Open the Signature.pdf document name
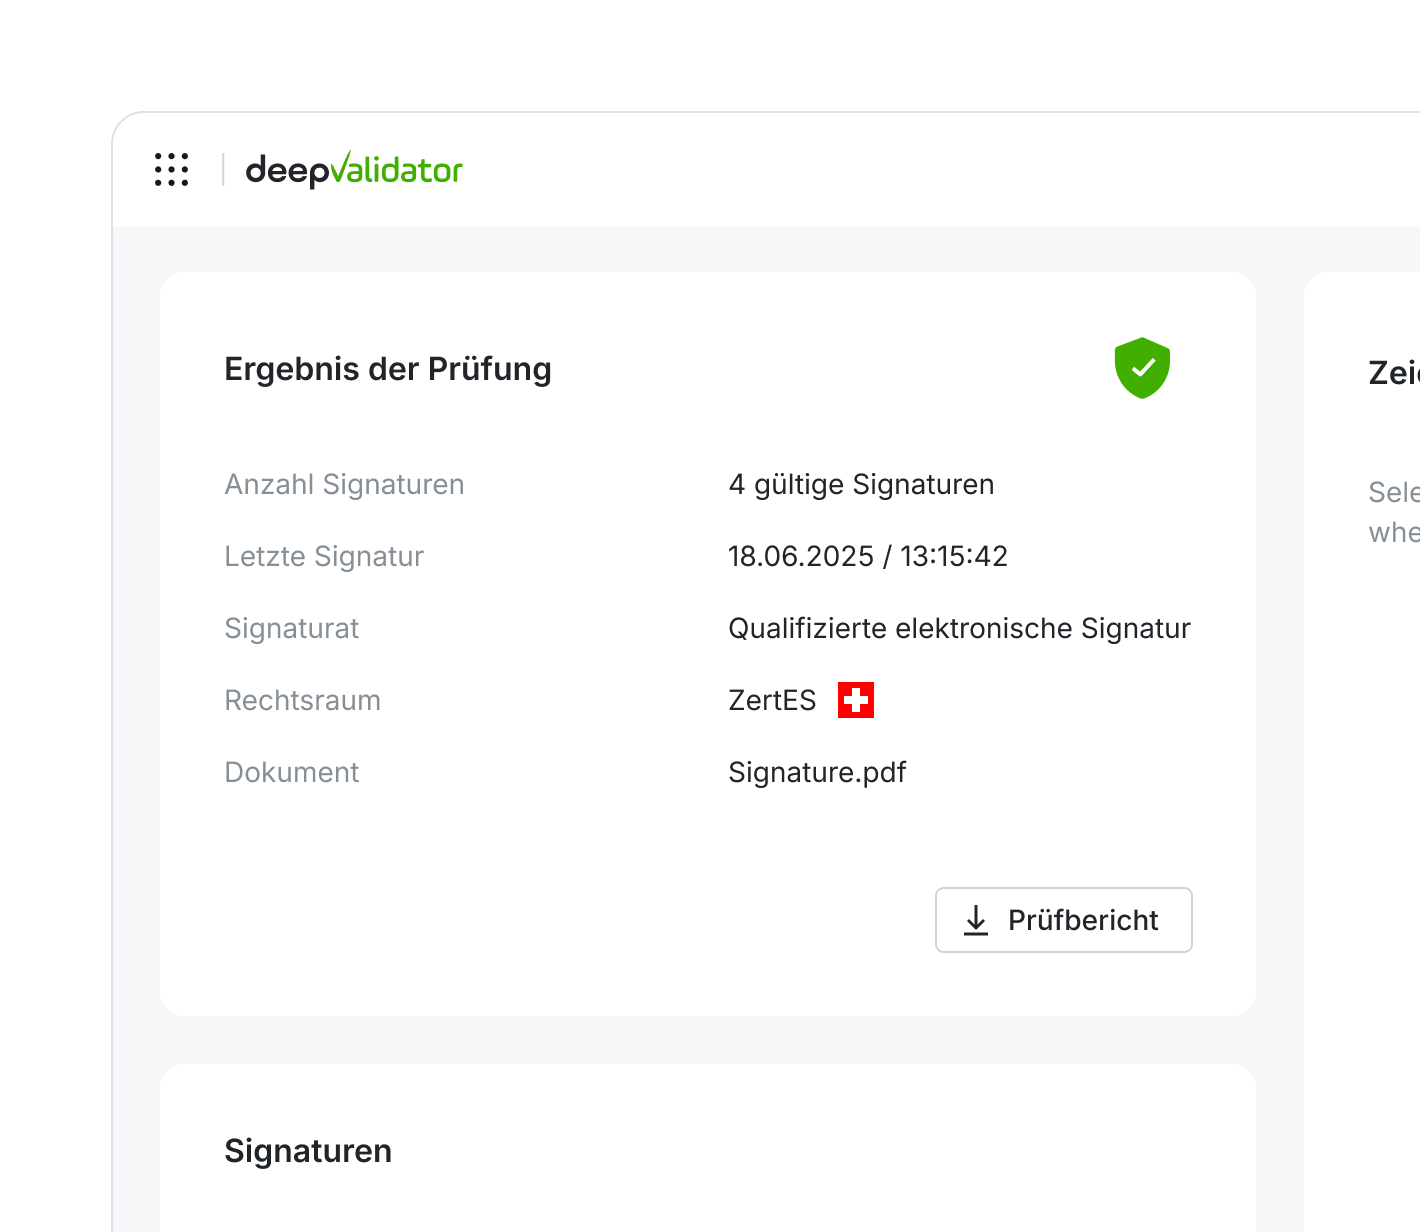This screenshot has height=1232, width=1420. pyautogui.click(x=817, y=772)
